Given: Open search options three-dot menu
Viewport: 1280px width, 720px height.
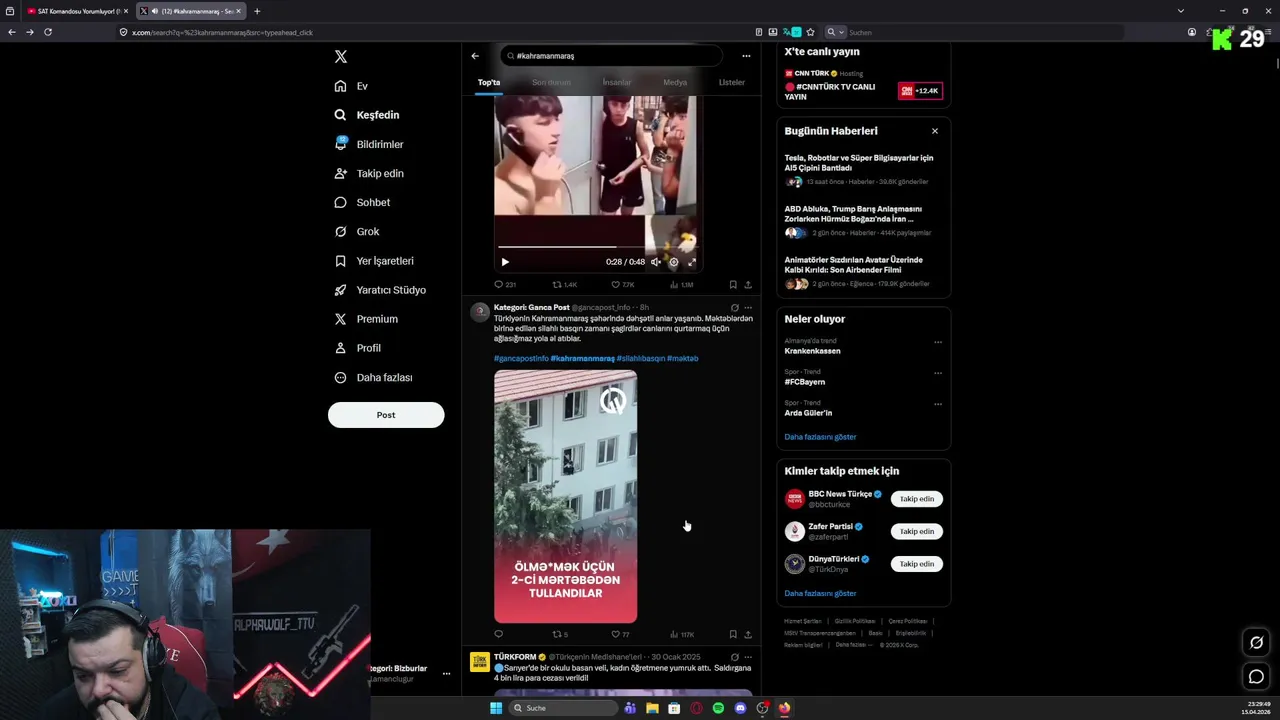Looking at the screenshot, I should [746, 56].
